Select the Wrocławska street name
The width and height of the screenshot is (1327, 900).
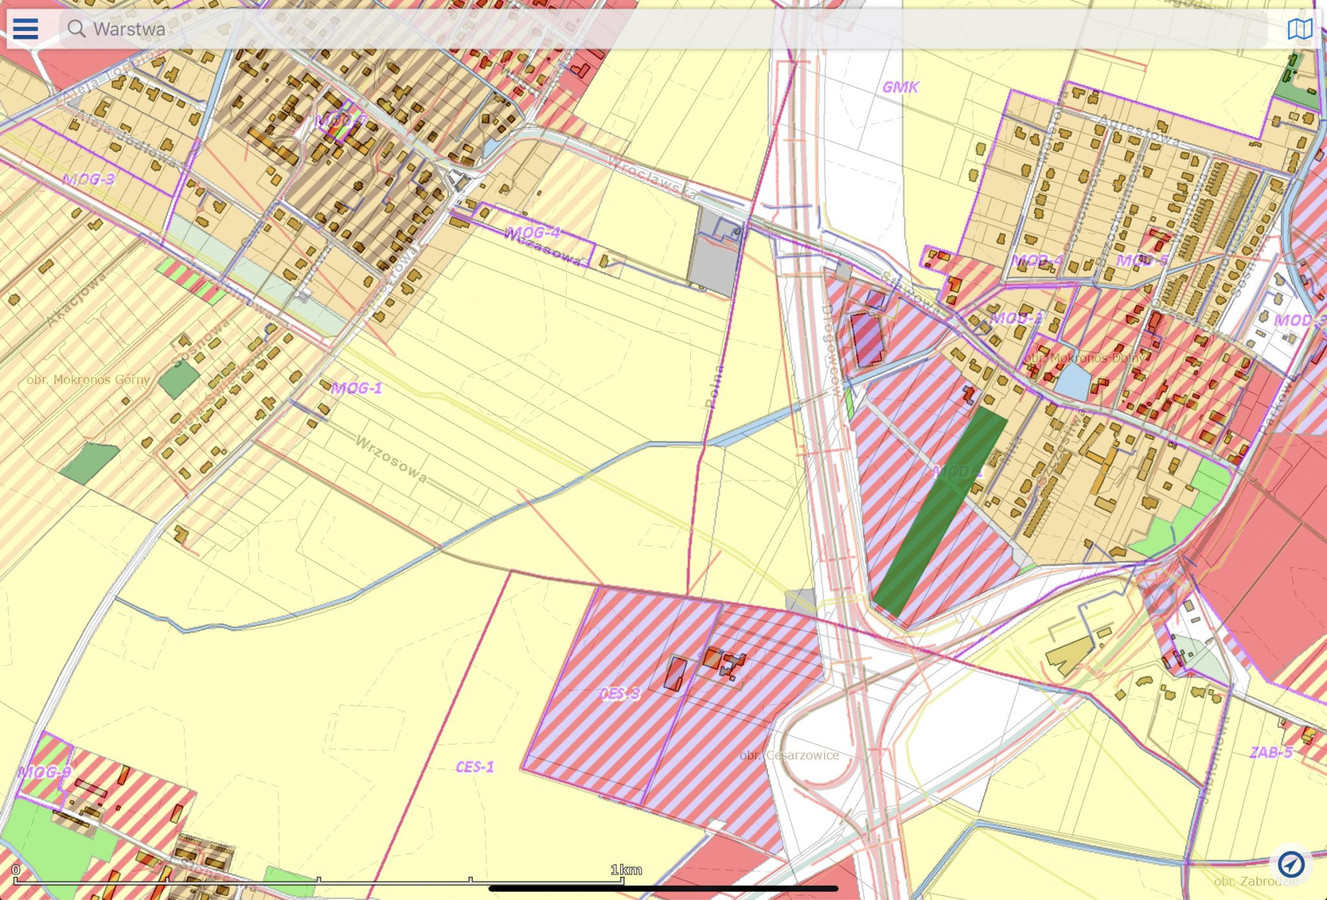[651, 177]
